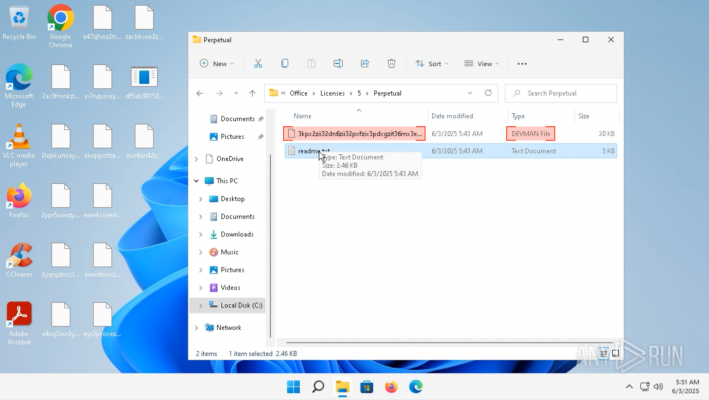Switch to details view layout icon
Screen dimensions: 709x400
[604, 353]
